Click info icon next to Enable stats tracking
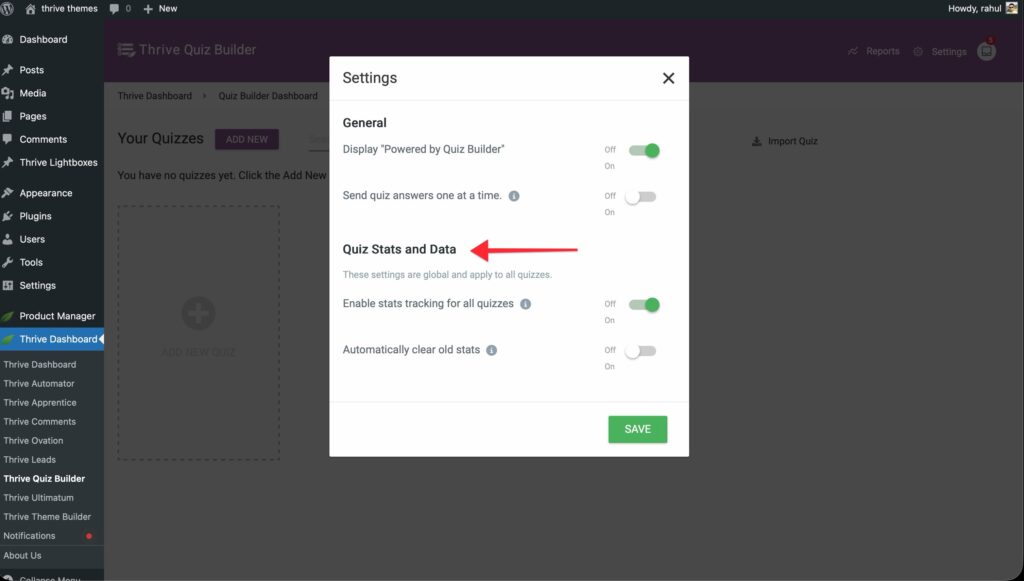Screen dimensions: 1024x581 point(526,304)
